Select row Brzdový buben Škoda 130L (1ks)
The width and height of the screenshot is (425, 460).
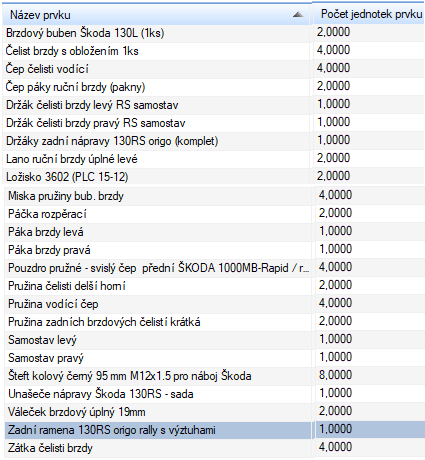tap(213, 33)
